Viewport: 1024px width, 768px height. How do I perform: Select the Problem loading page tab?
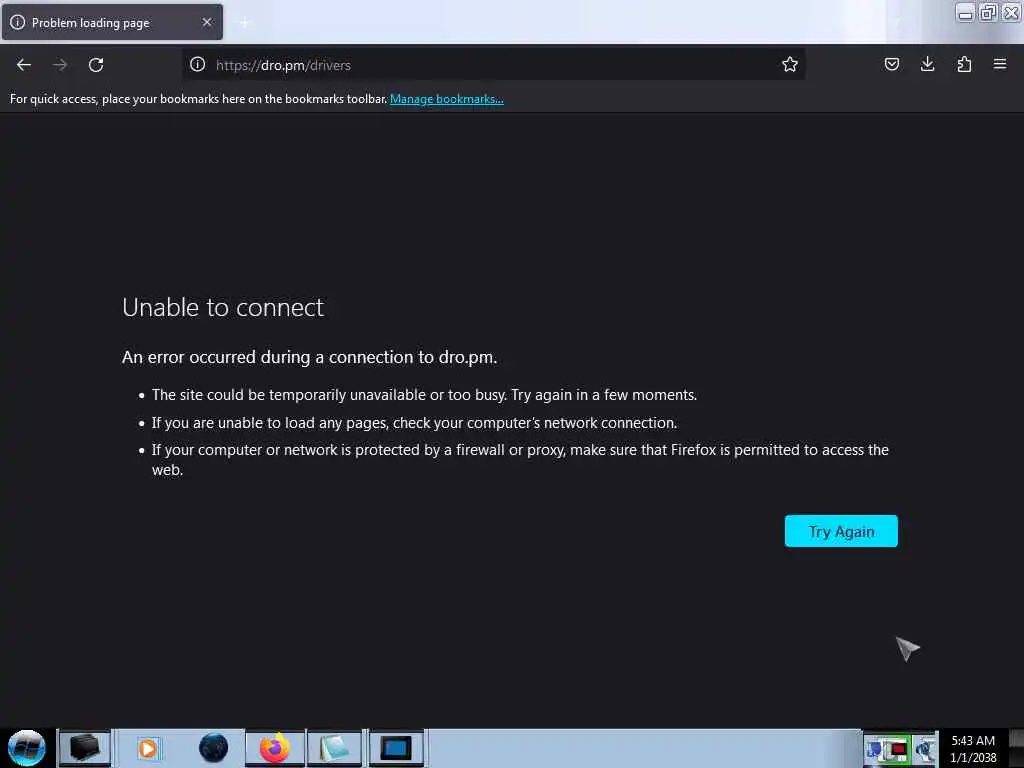[x=112, y=22]
